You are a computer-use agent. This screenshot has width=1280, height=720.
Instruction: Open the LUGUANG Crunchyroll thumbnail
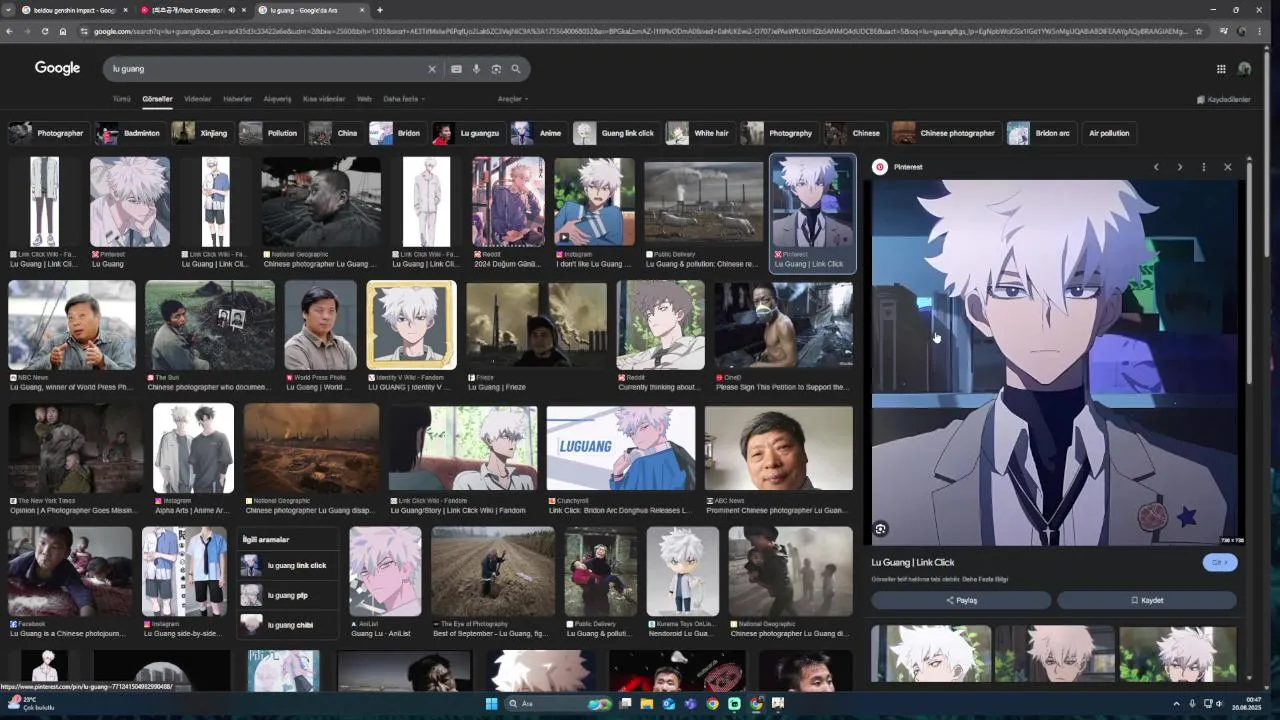point(620,449)
